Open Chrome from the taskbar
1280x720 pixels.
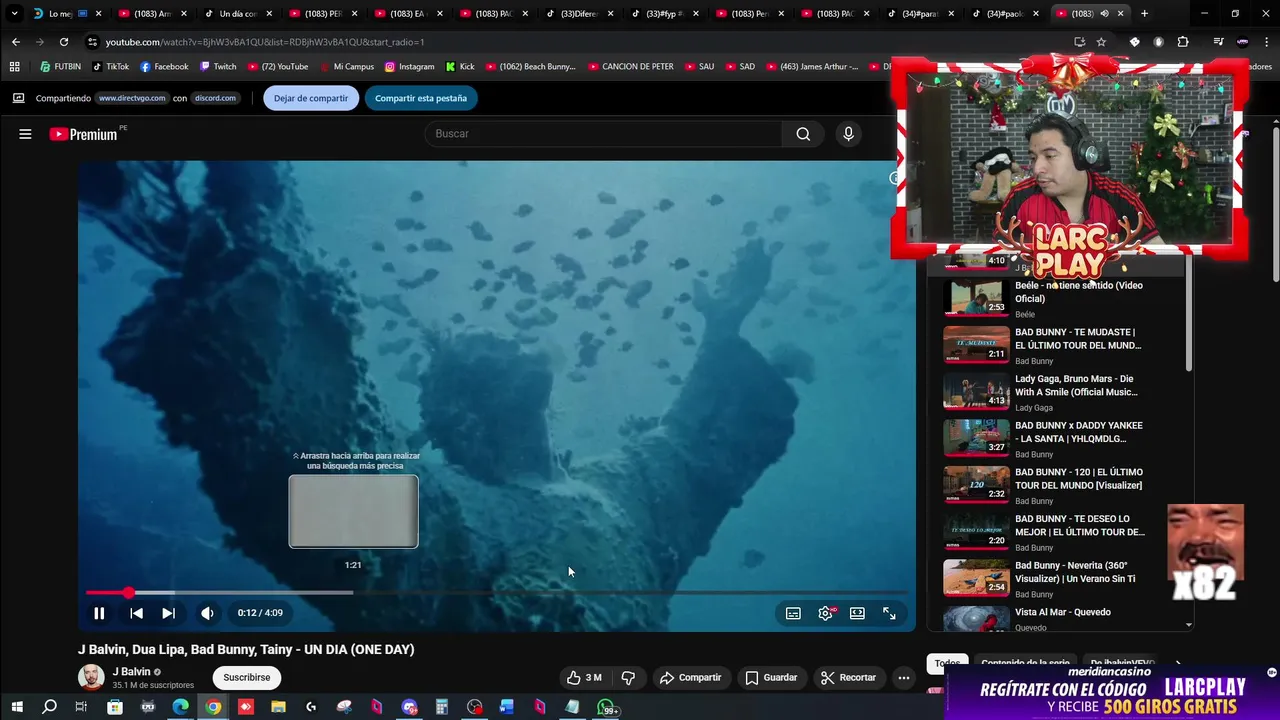pyautogui.click(x=213, y=707)
